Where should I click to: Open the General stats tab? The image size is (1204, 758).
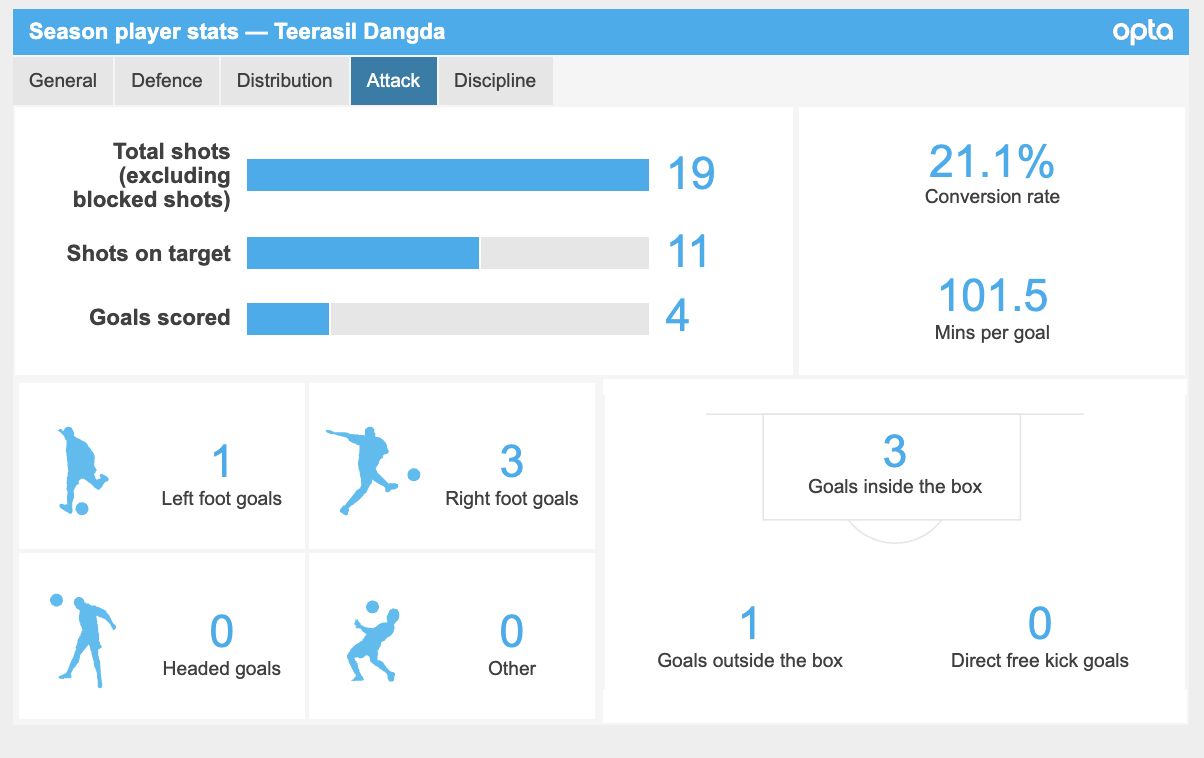tap(63, 81)
